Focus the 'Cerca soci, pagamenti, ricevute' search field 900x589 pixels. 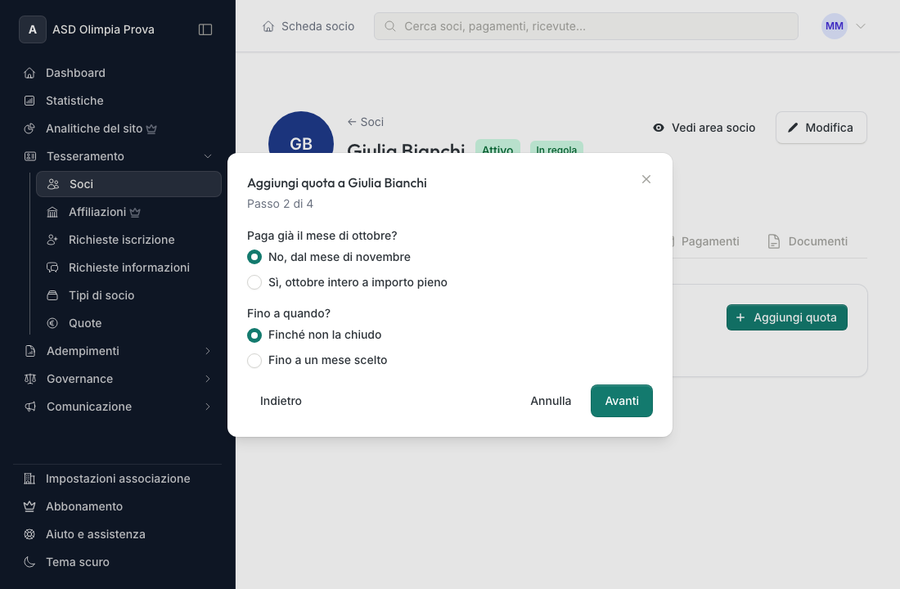click(586, 26)
